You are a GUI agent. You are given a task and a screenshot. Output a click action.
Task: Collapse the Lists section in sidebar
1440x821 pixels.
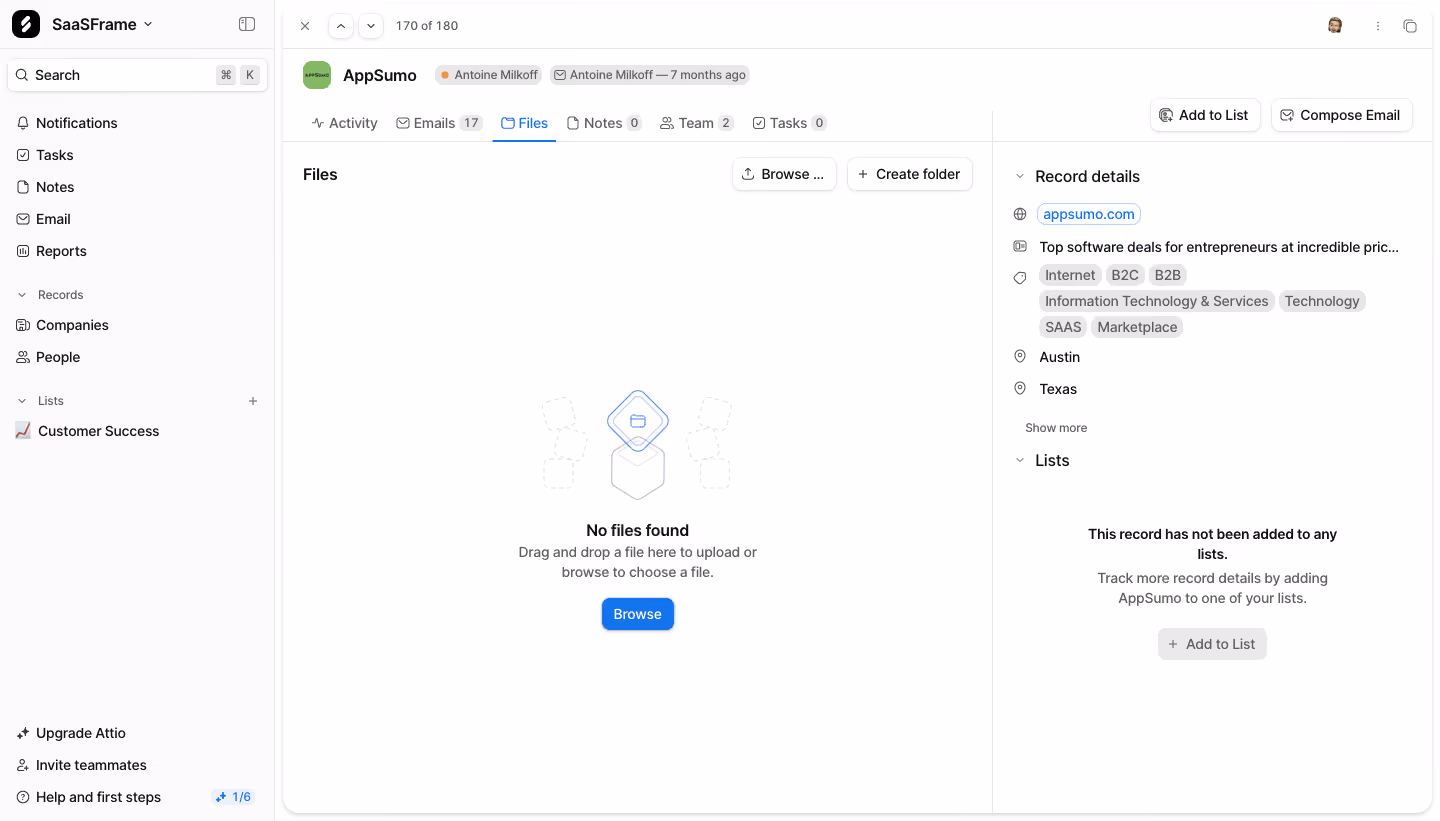pos(22,401)
